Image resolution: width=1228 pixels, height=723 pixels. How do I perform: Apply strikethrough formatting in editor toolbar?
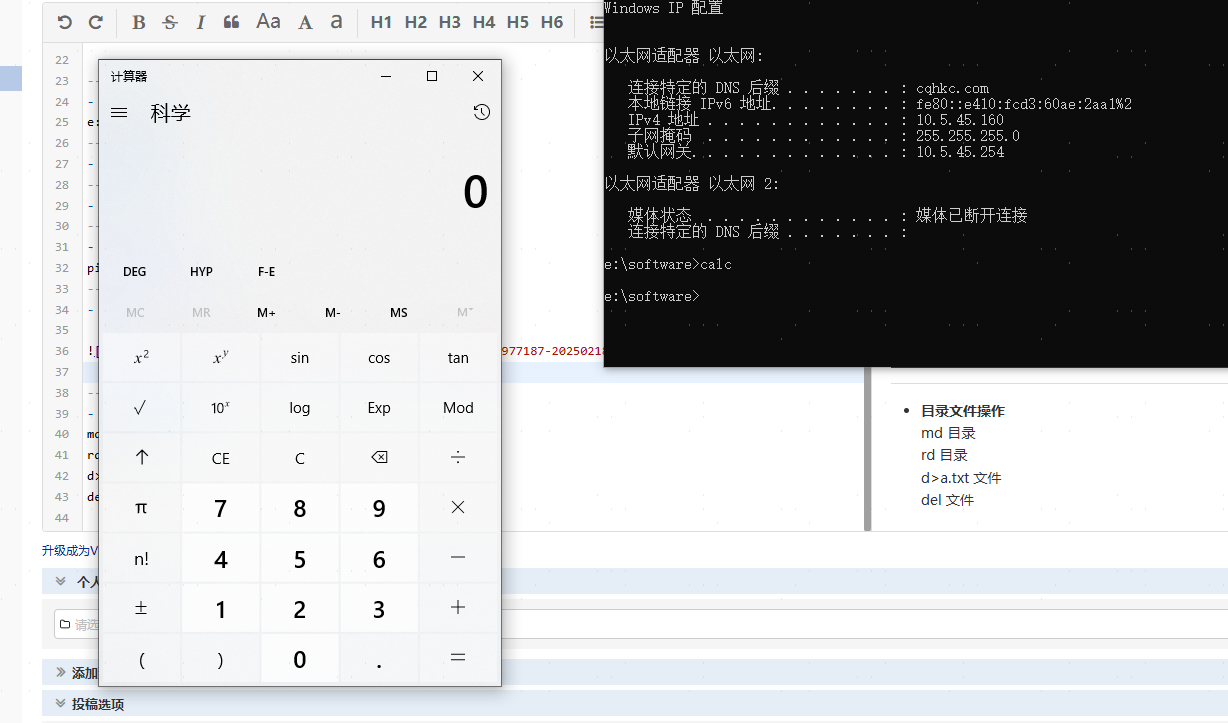click(x=170, y=22)
